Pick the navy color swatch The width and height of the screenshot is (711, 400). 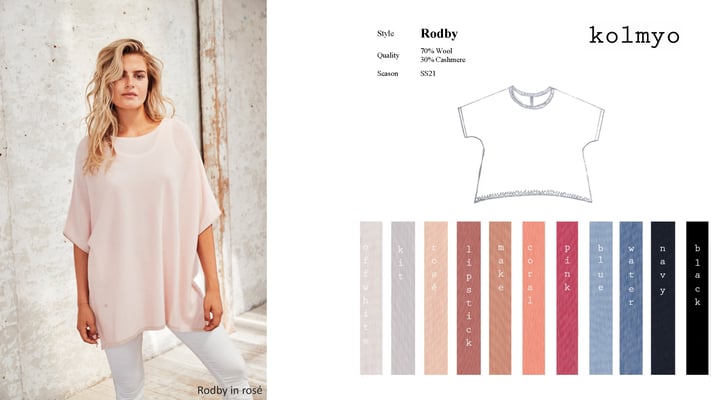point(663,298)
